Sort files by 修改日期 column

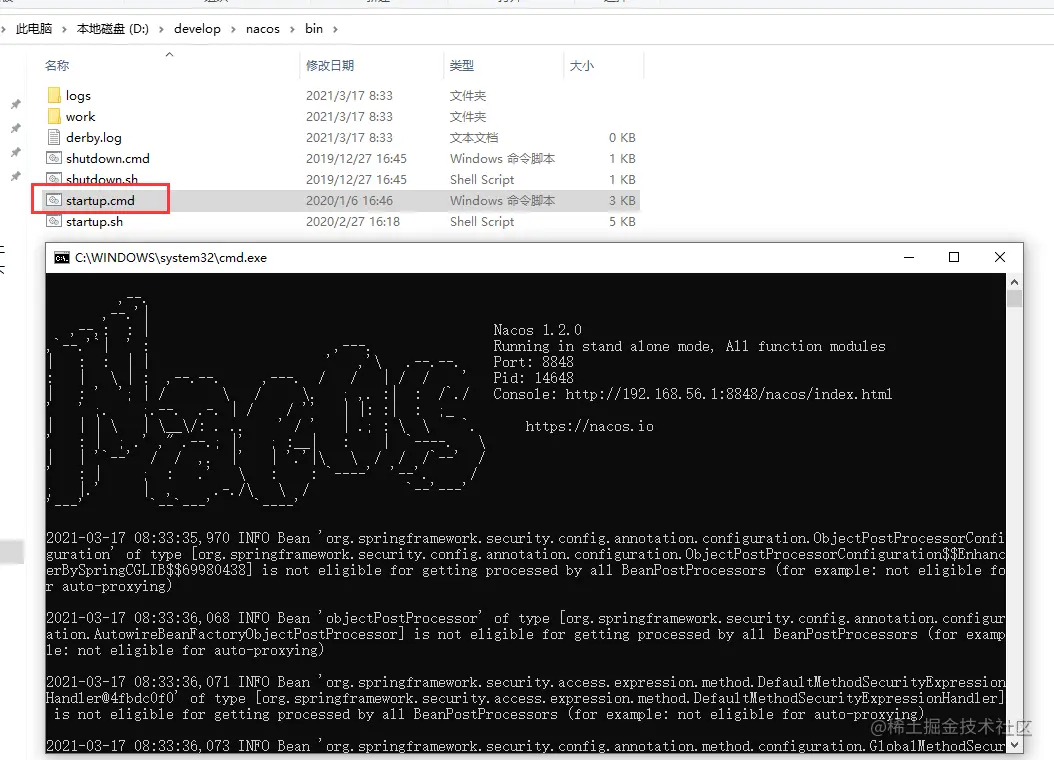(x=330, y=65)
